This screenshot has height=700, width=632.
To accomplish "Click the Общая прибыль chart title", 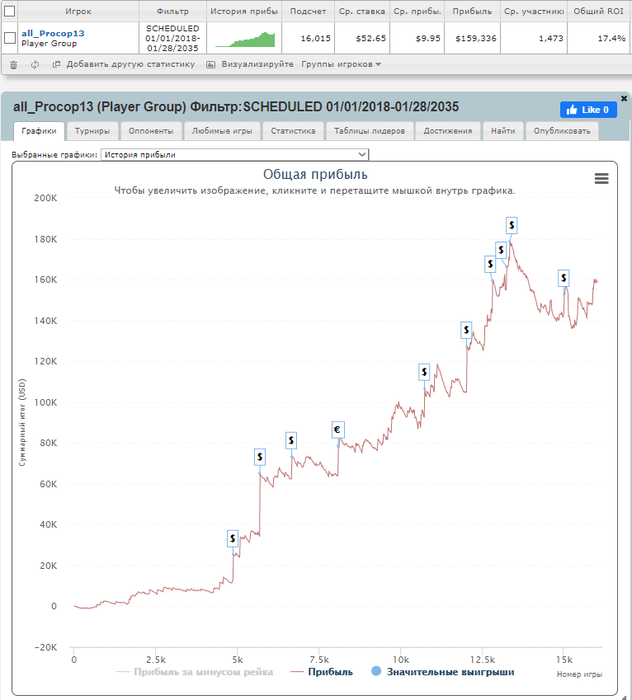I will (x=315, y=175).
